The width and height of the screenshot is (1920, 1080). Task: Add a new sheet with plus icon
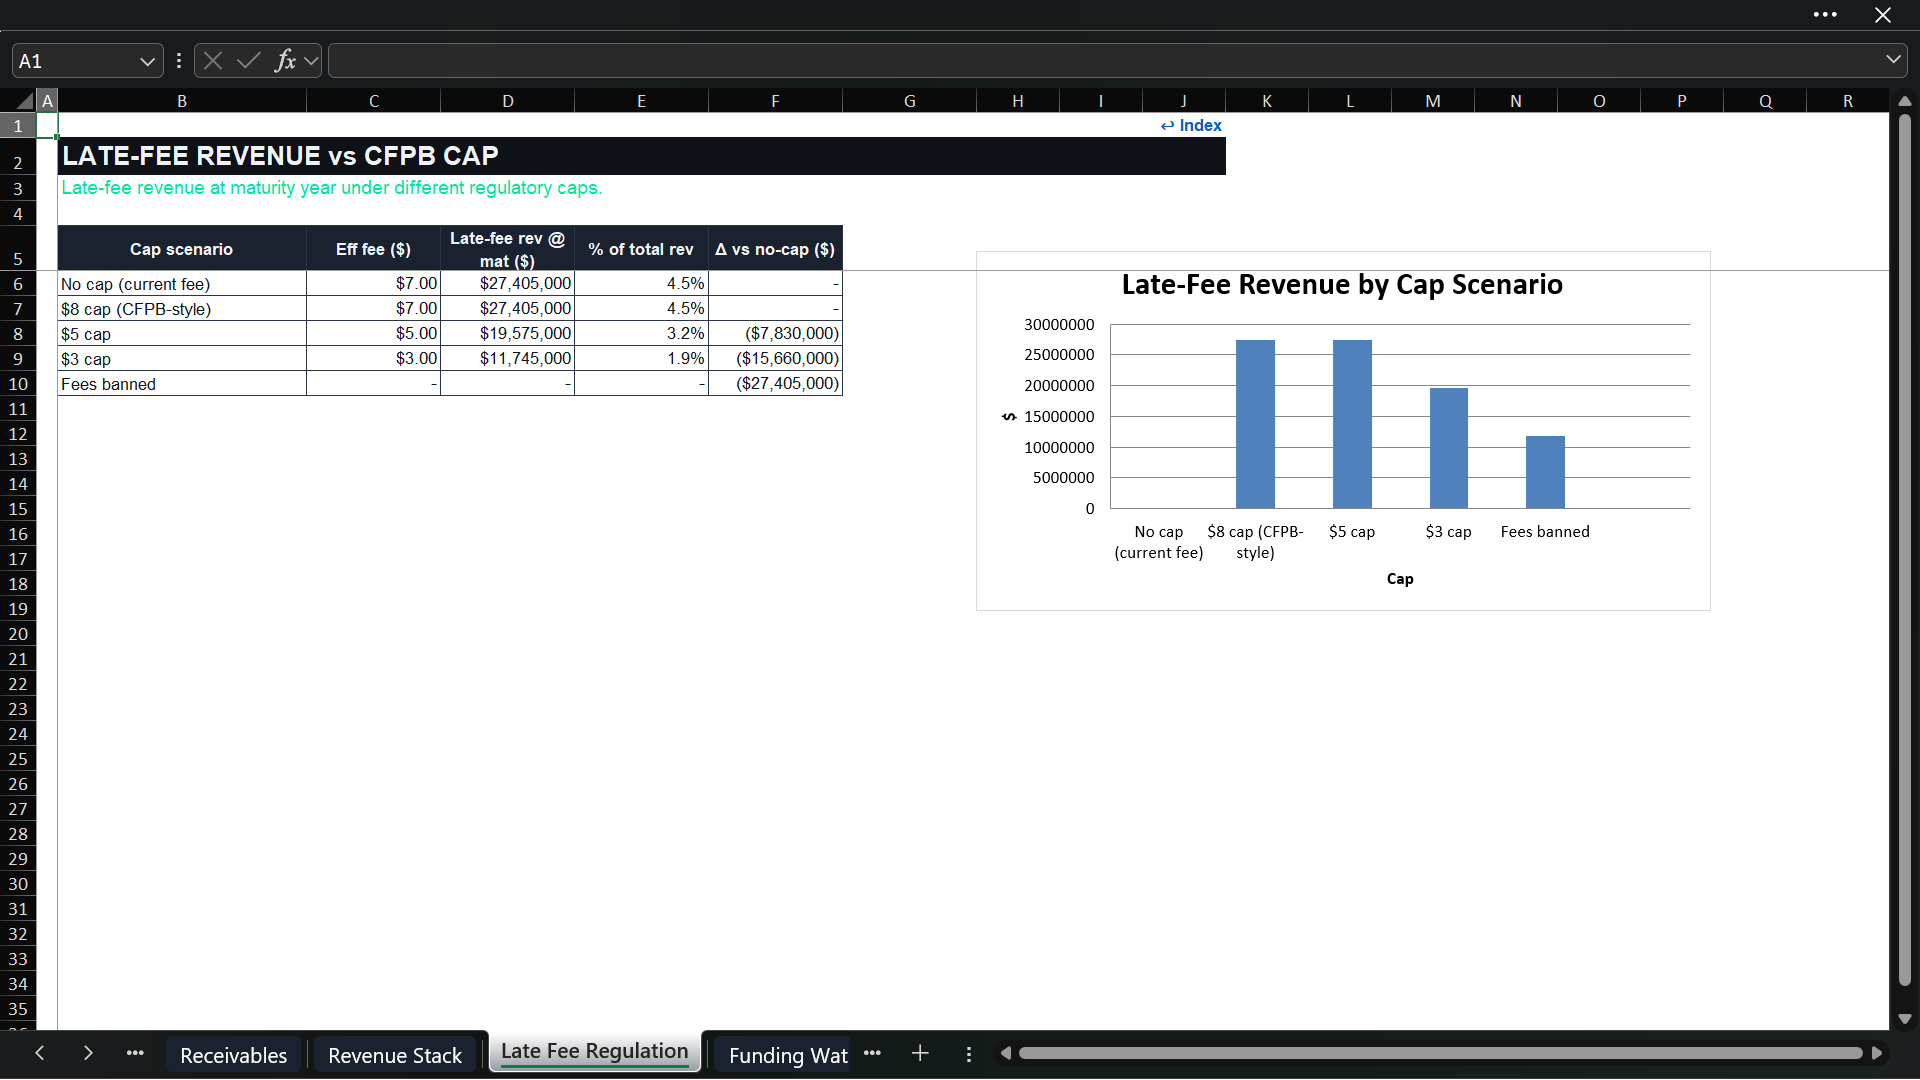pos(920,1053)
